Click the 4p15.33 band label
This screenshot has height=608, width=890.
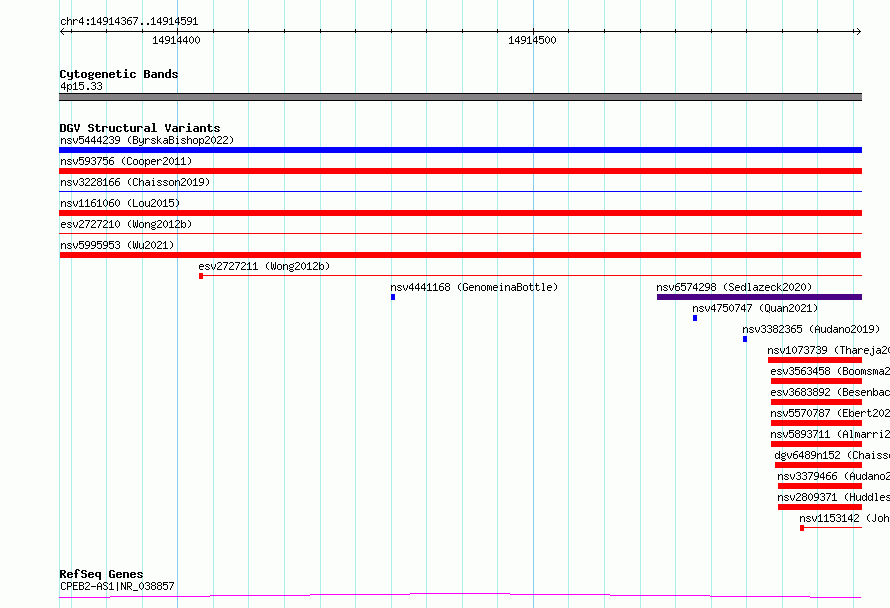tap(81, 86)
